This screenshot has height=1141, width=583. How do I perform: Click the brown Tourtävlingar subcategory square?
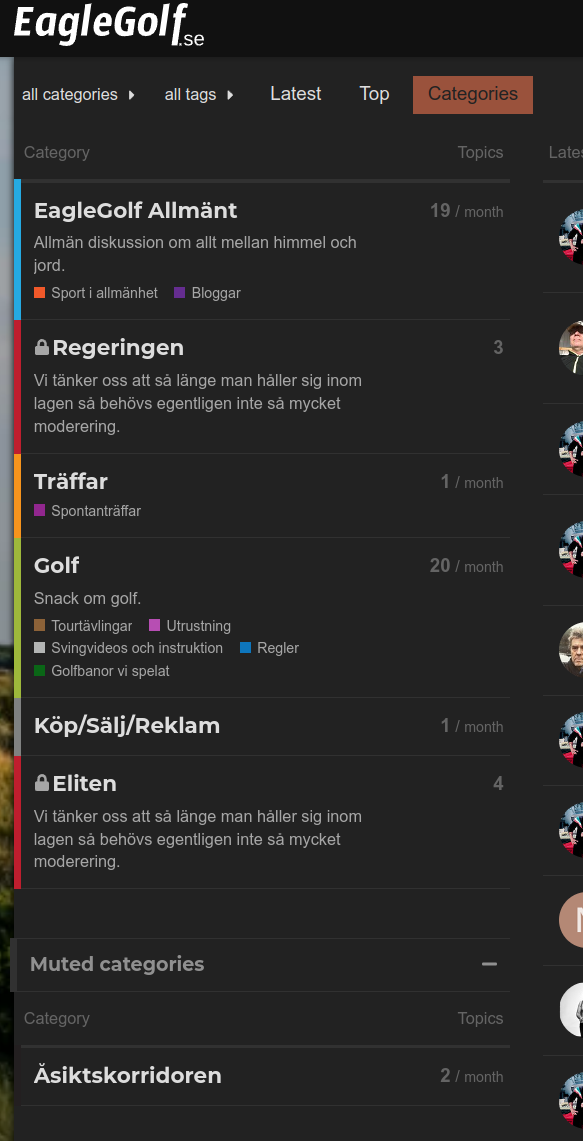point(39,625)
